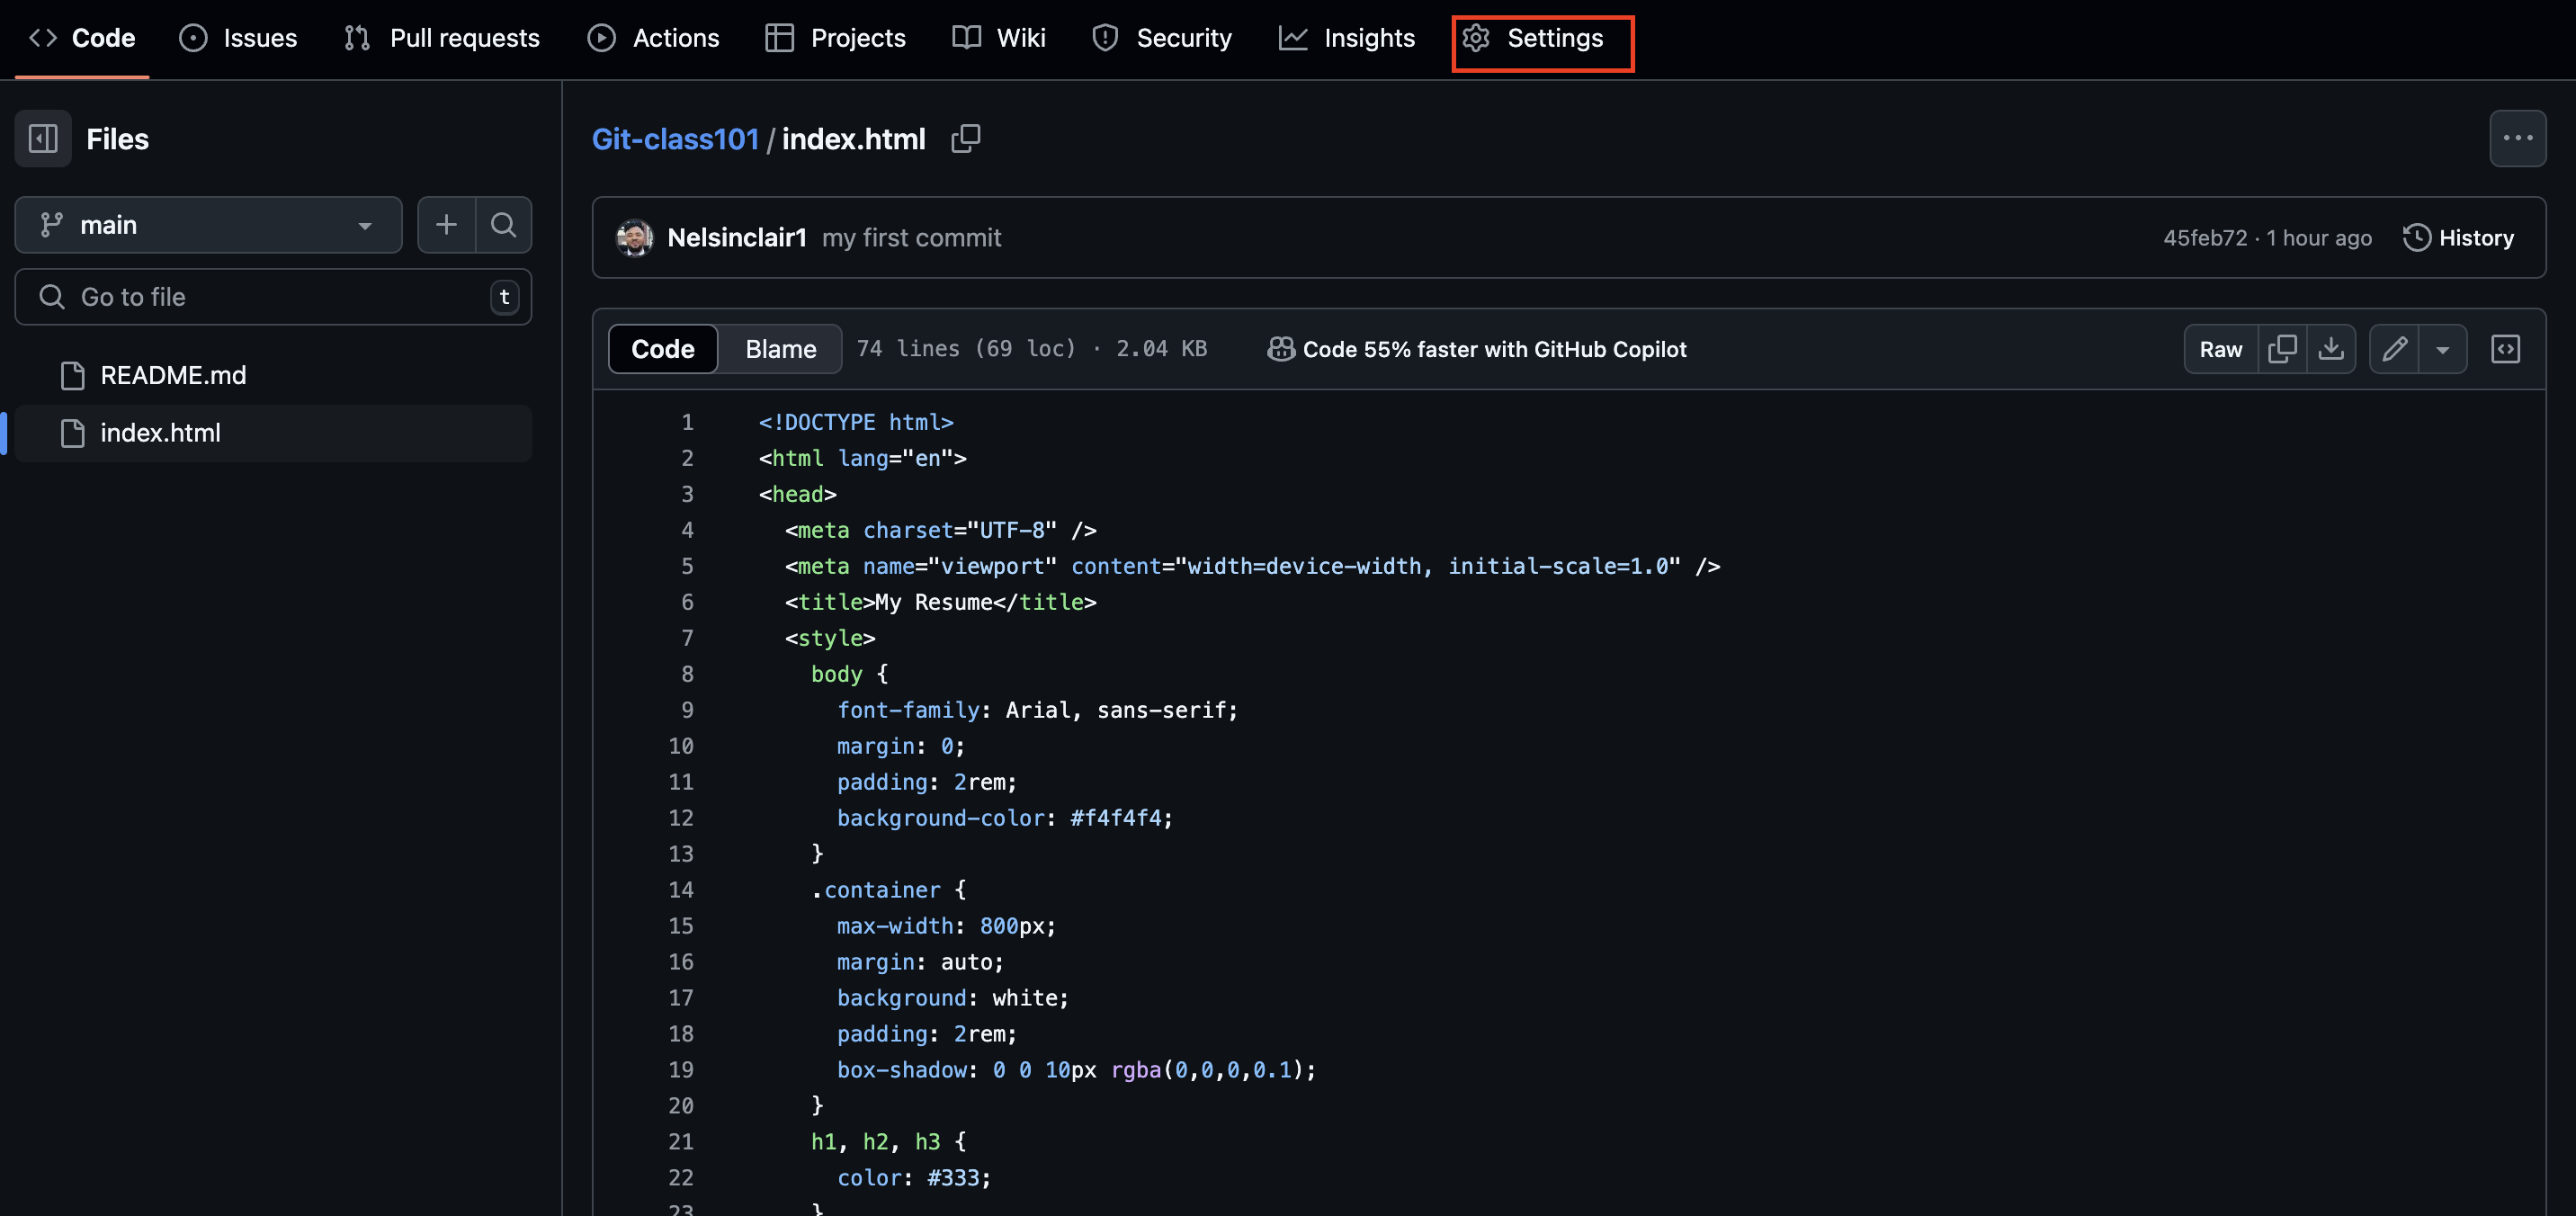
Task: Open the three-dot more options menu
Action: point(2517,138)
